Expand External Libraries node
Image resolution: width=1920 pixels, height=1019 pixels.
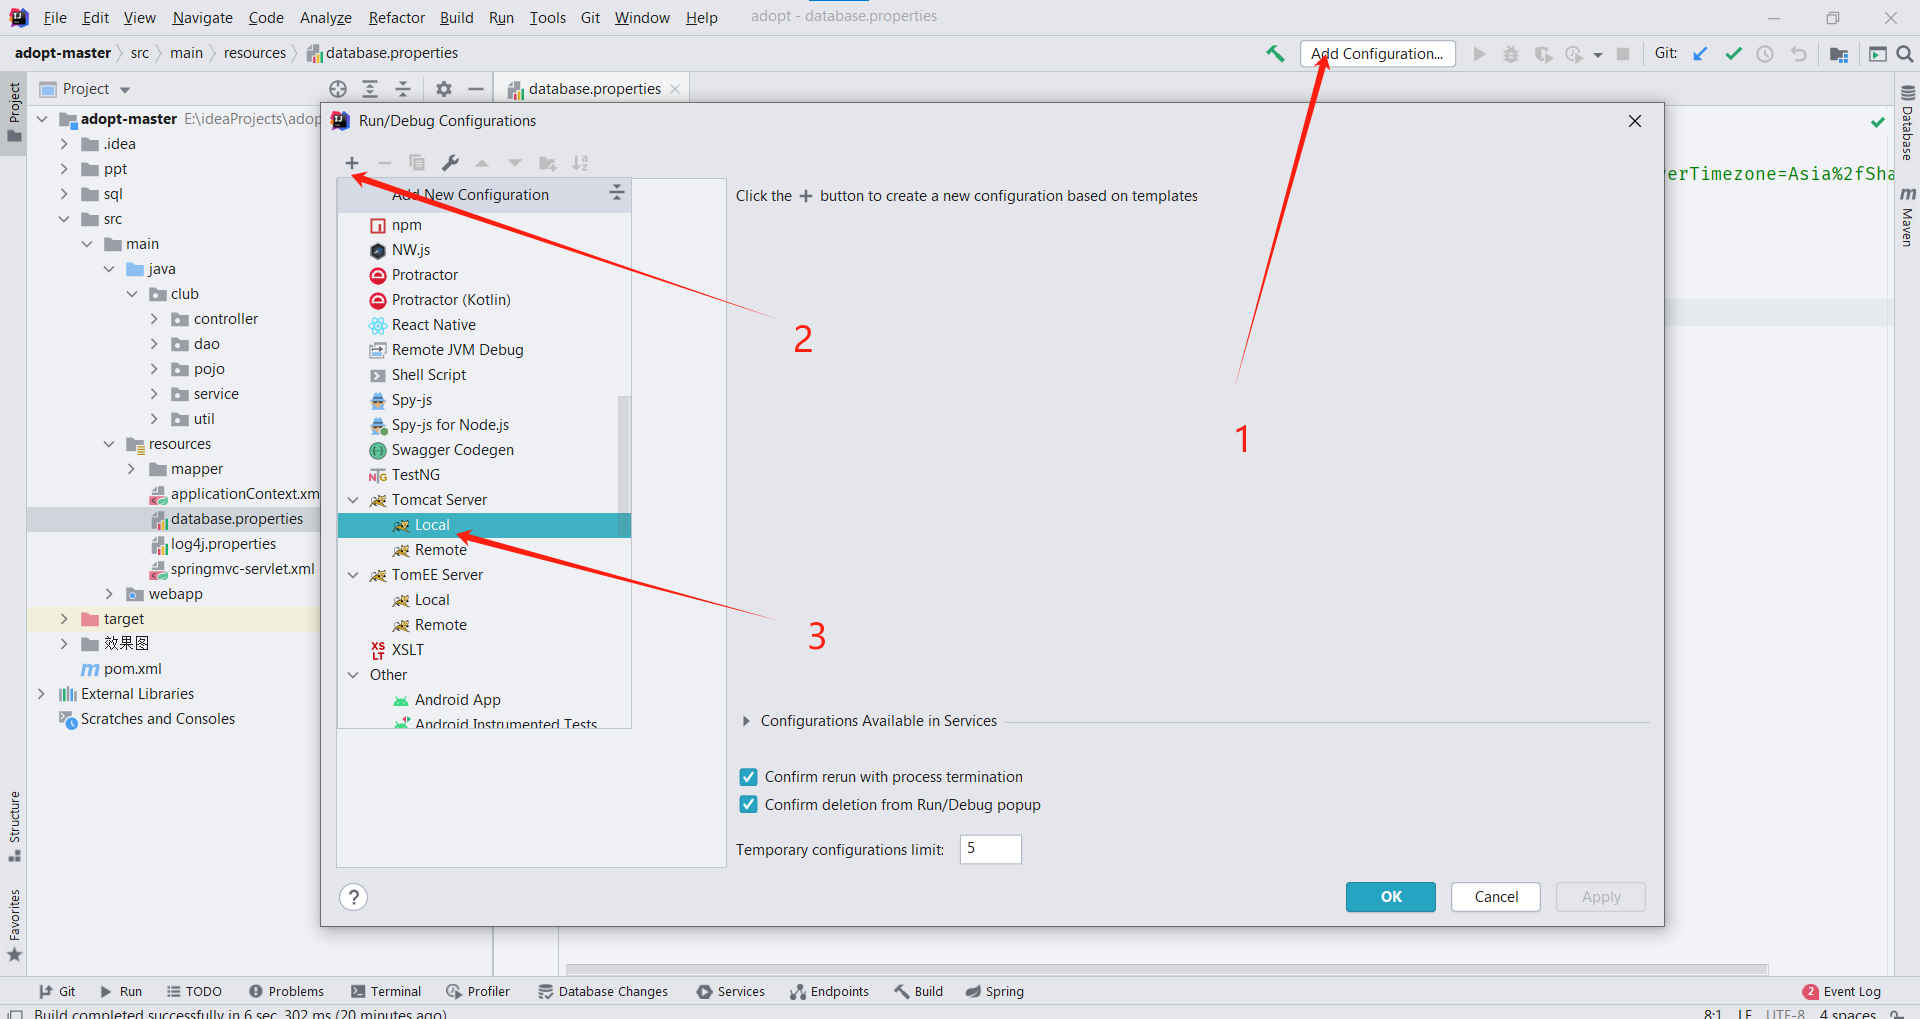pos(41,694)
